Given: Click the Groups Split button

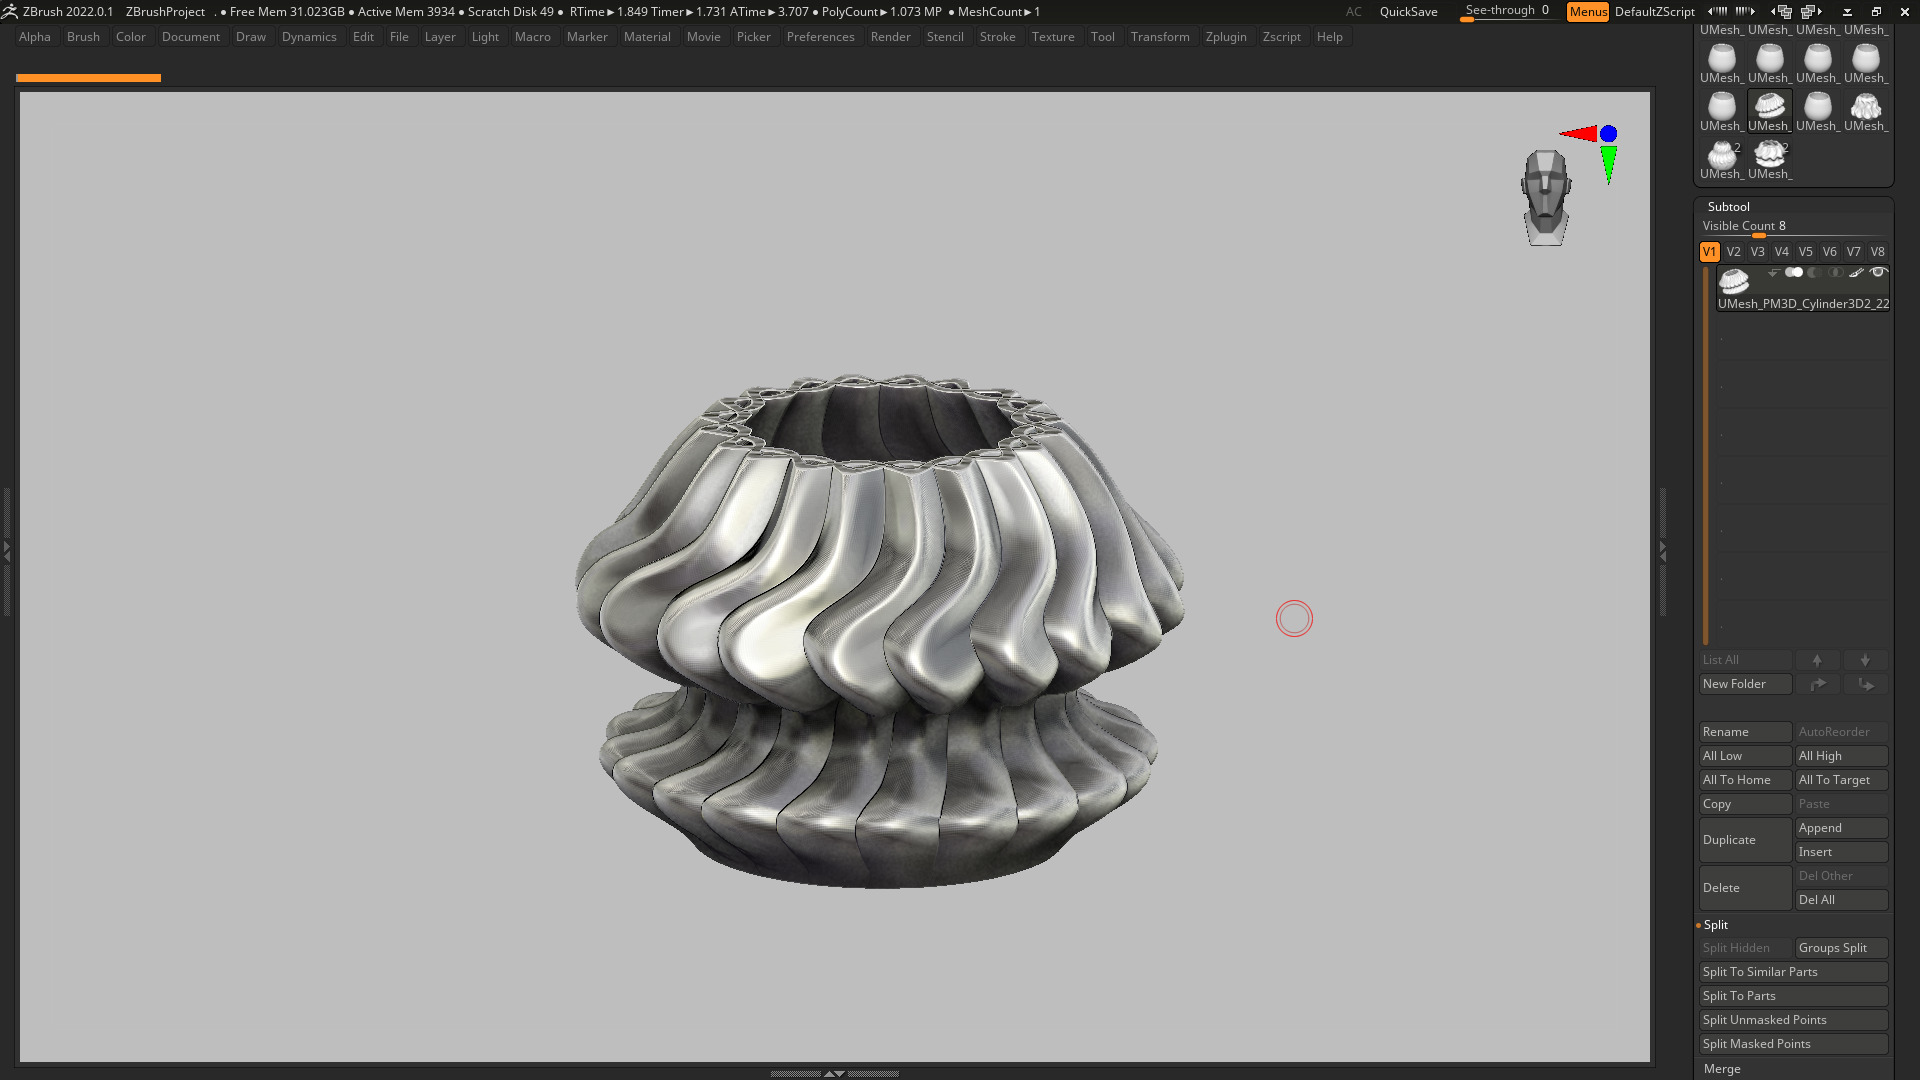Looking at the screenshot, I should [x=1841, y=948].
